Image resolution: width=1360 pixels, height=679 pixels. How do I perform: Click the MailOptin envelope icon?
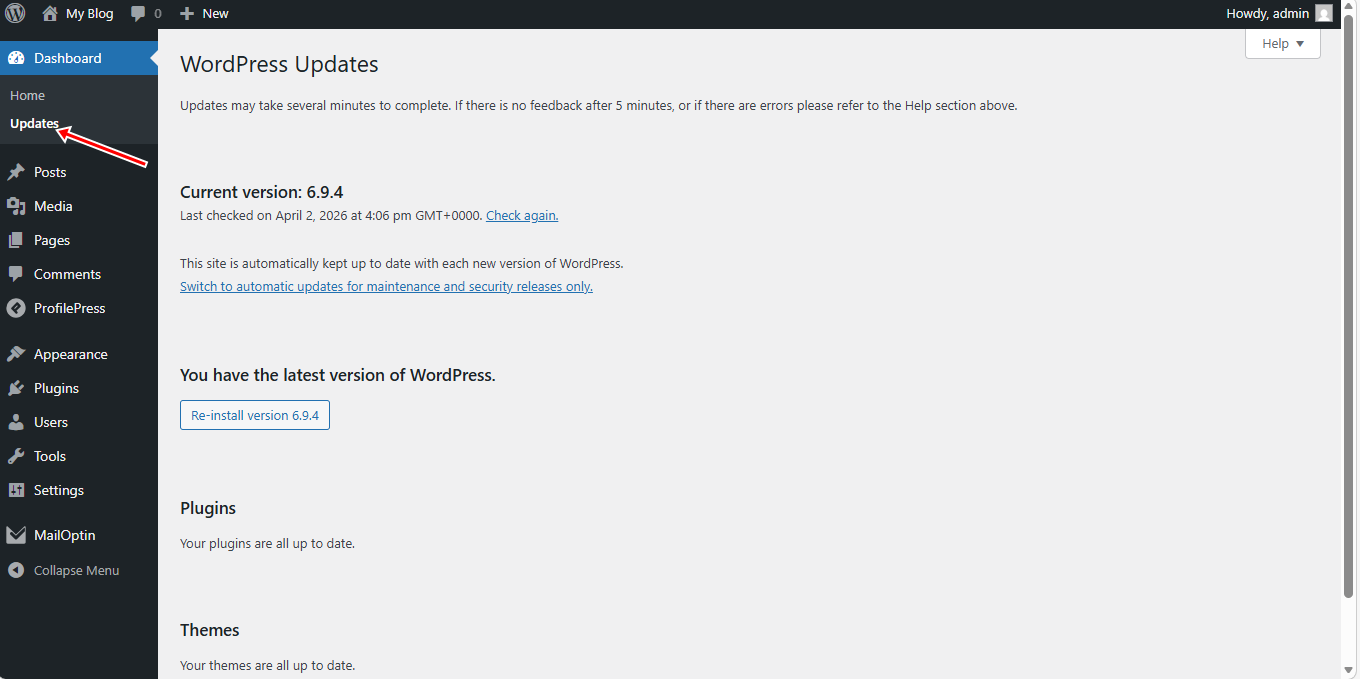16,535
